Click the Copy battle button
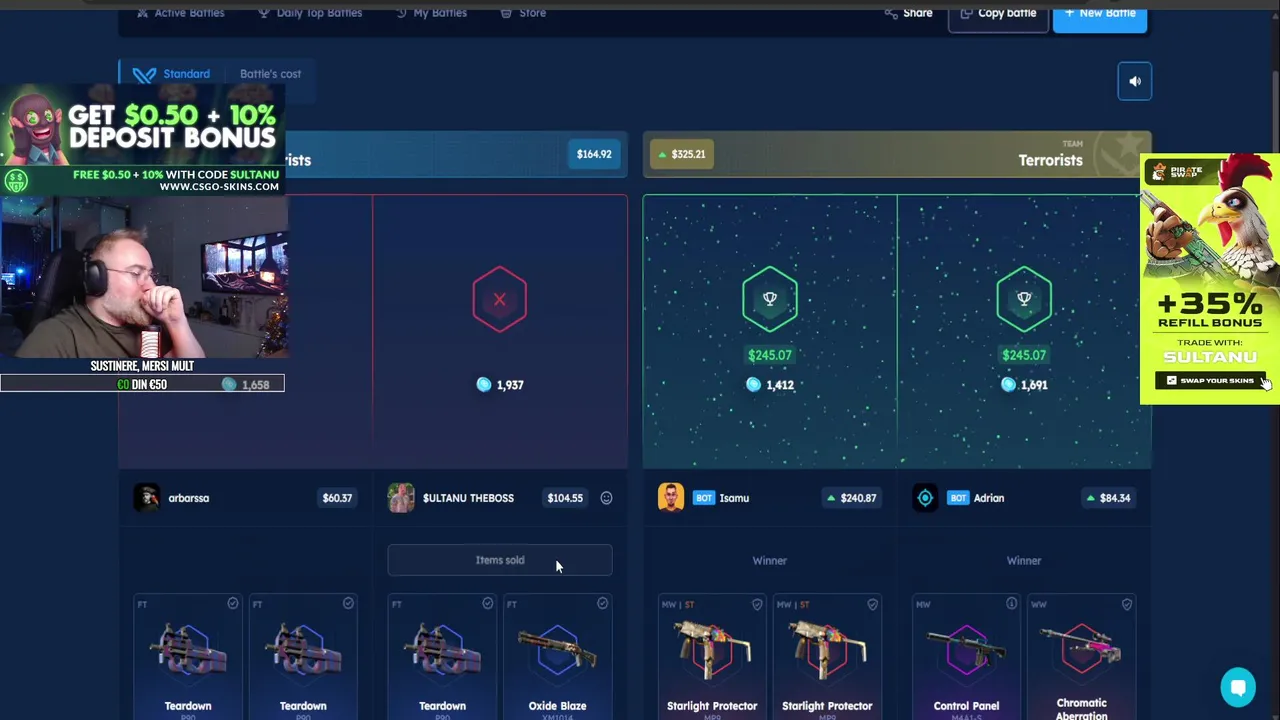This screenshot has width=1280, height=720. pyautogui.click(x=998, y=14)
